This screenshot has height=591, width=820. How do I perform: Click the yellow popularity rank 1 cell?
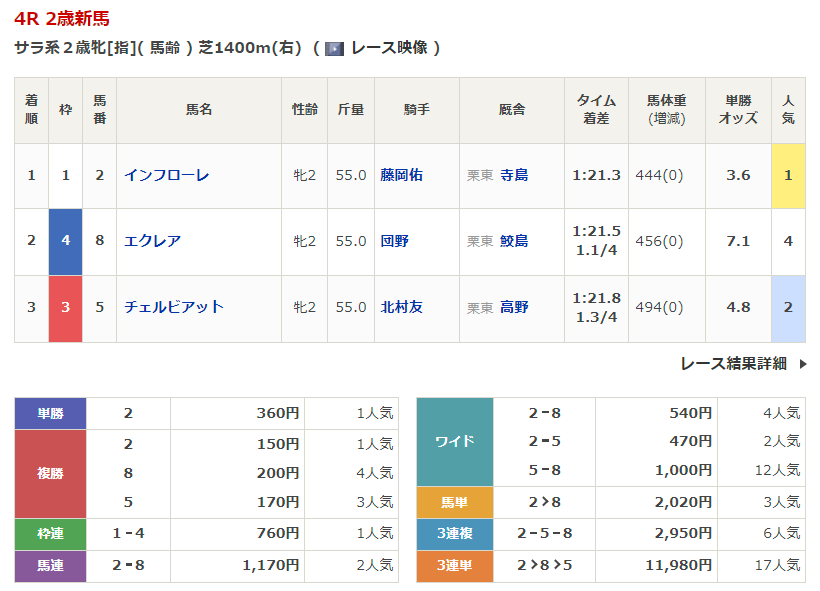[788, 175]
